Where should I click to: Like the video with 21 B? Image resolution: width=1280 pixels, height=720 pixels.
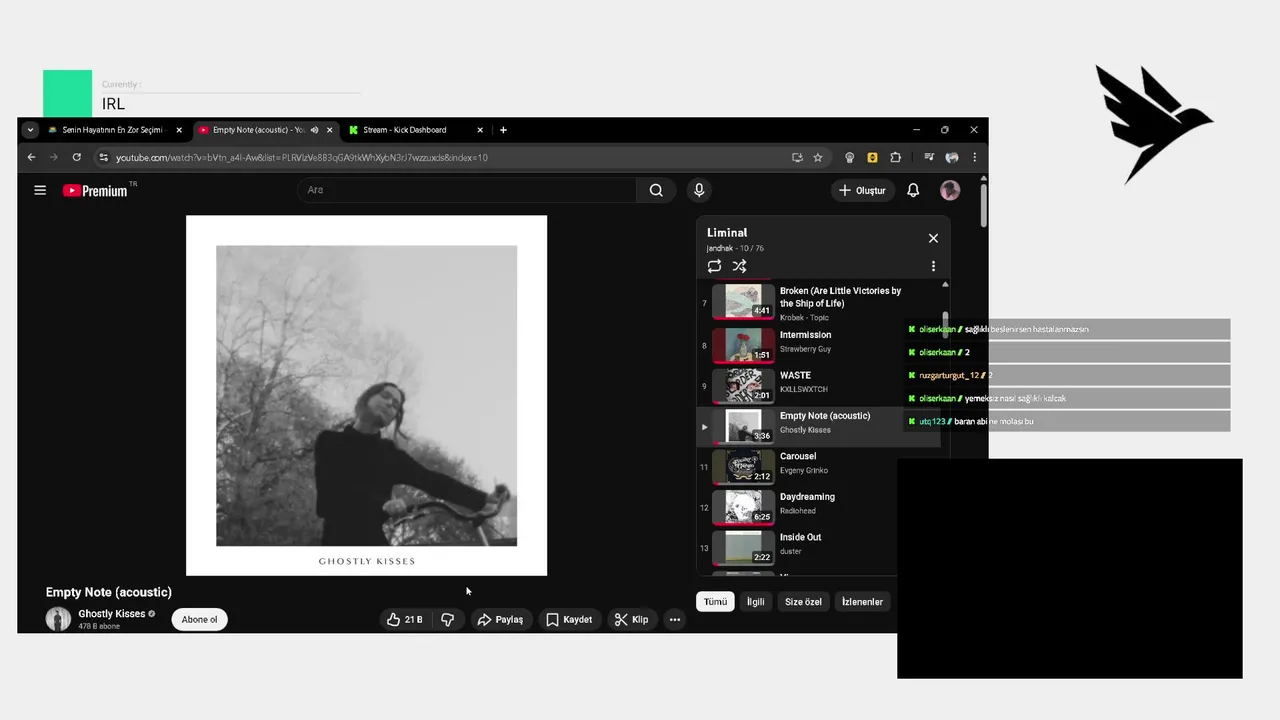pos(405,620)
